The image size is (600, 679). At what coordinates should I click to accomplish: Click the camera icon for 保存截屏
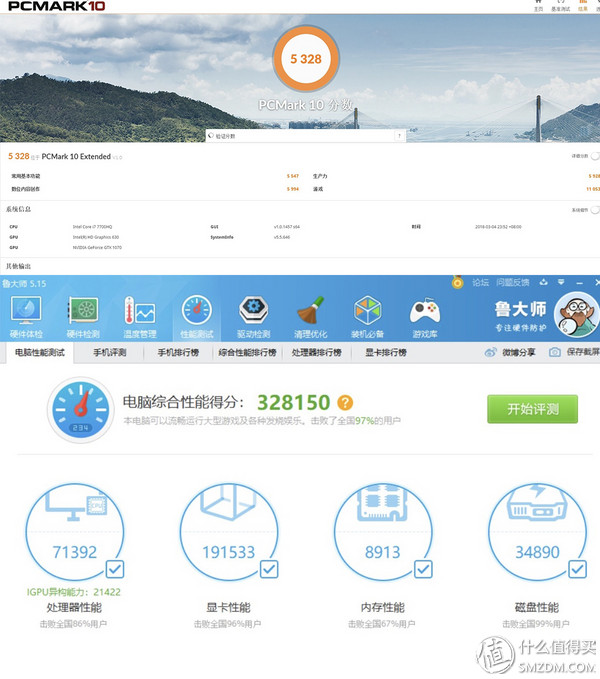click(555, 352)
